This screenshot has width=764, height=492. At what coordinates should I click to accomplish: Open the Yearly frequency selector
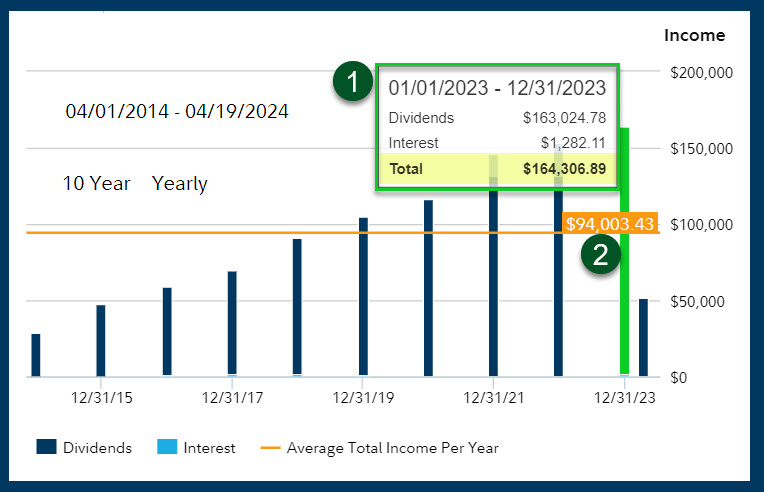pyautogui.click(x=180, y=183)
